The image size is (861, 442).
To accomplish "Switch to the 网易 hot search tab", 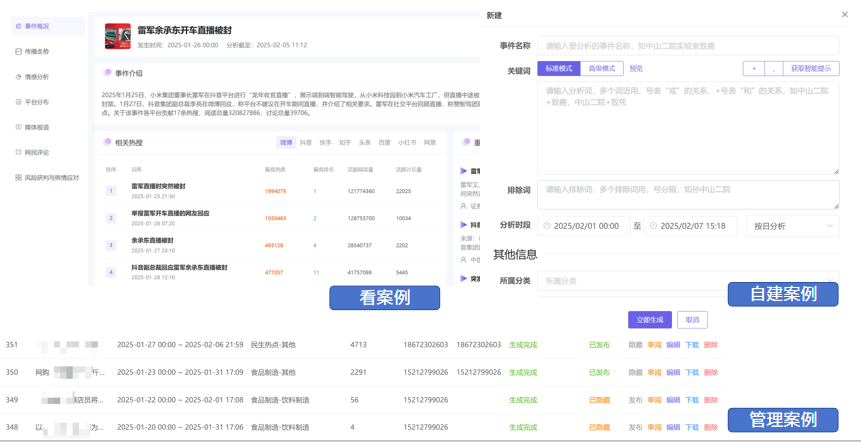I will (x=429, y=142).
